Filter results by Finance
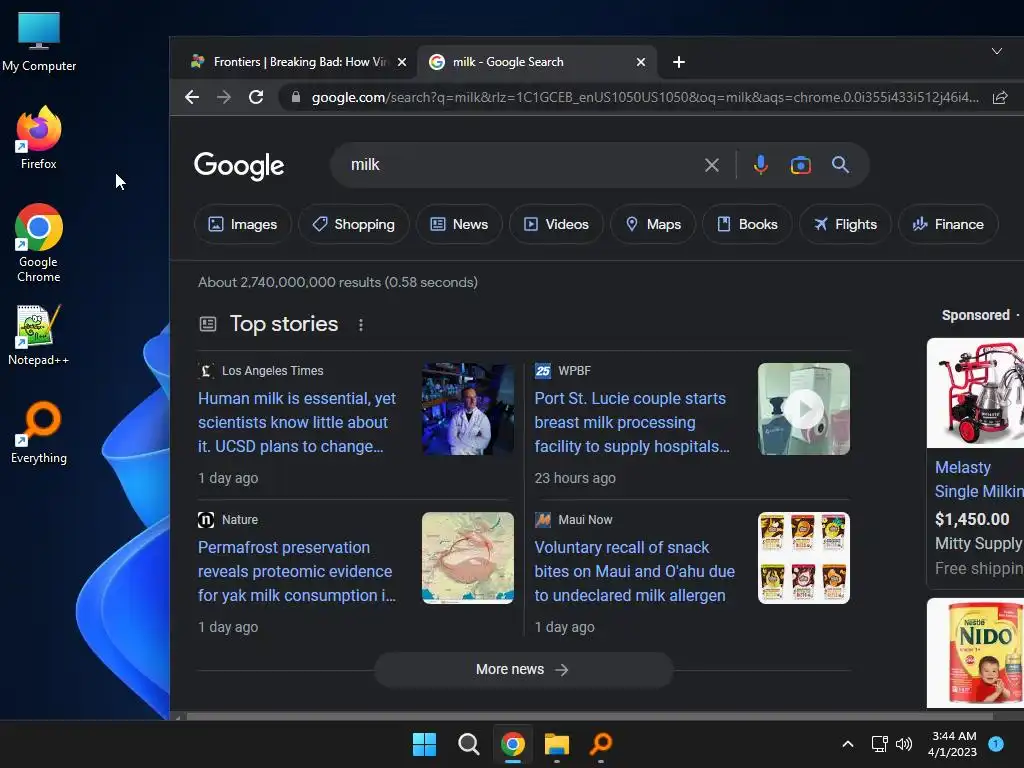Image resolution: width=1024 pixels, height=768 pixels. (x=948, y=225)
